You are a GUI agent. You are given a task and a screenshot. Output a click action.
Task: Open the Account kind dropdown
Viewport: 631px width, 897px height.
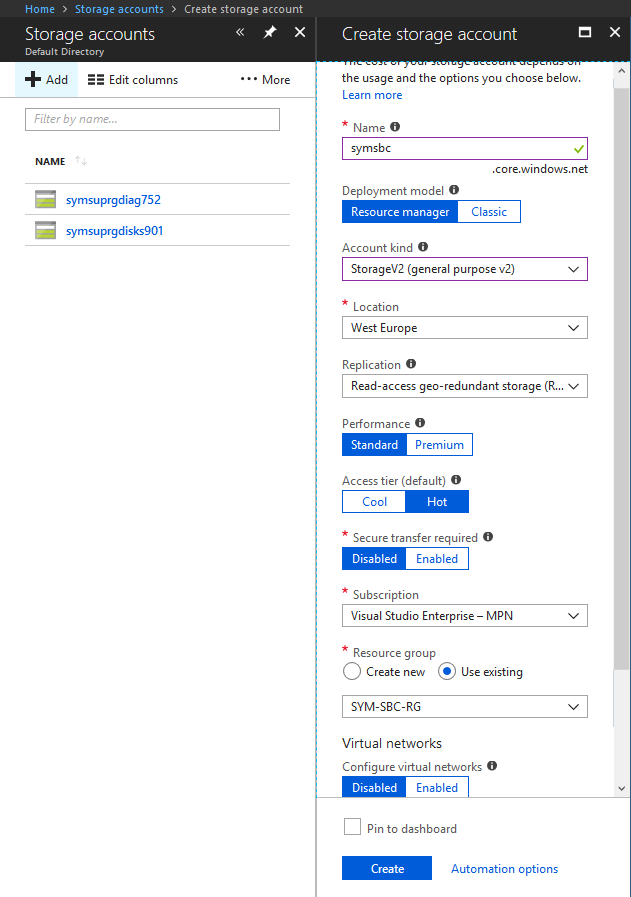pos(465,269)
